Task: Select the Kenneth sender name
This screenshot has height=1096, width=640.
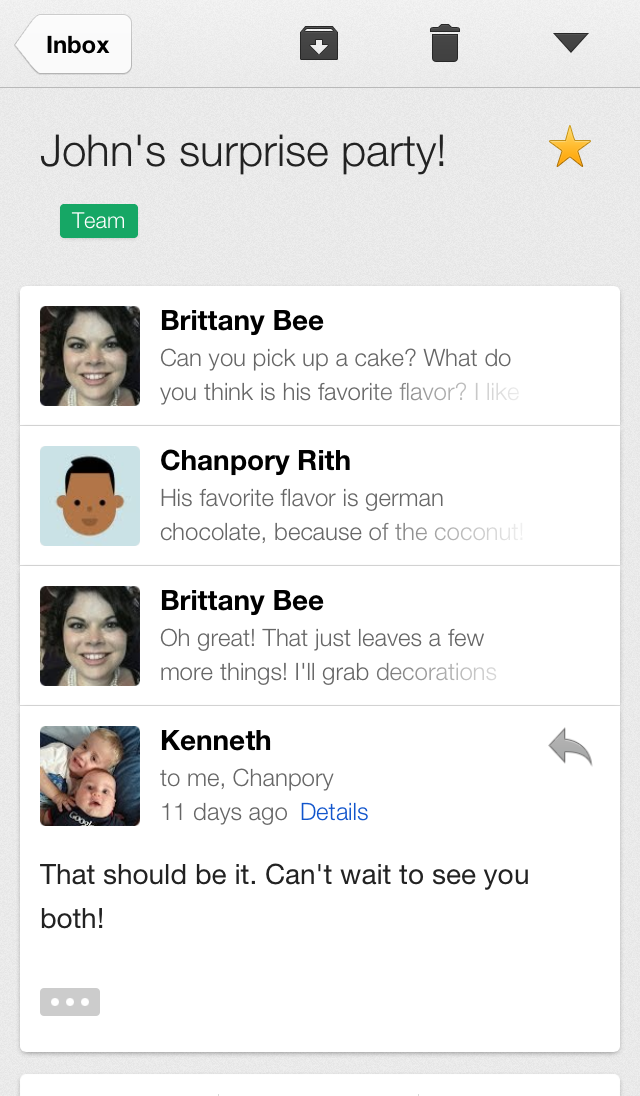Action: pyautogui.click(x=216, y=741)
